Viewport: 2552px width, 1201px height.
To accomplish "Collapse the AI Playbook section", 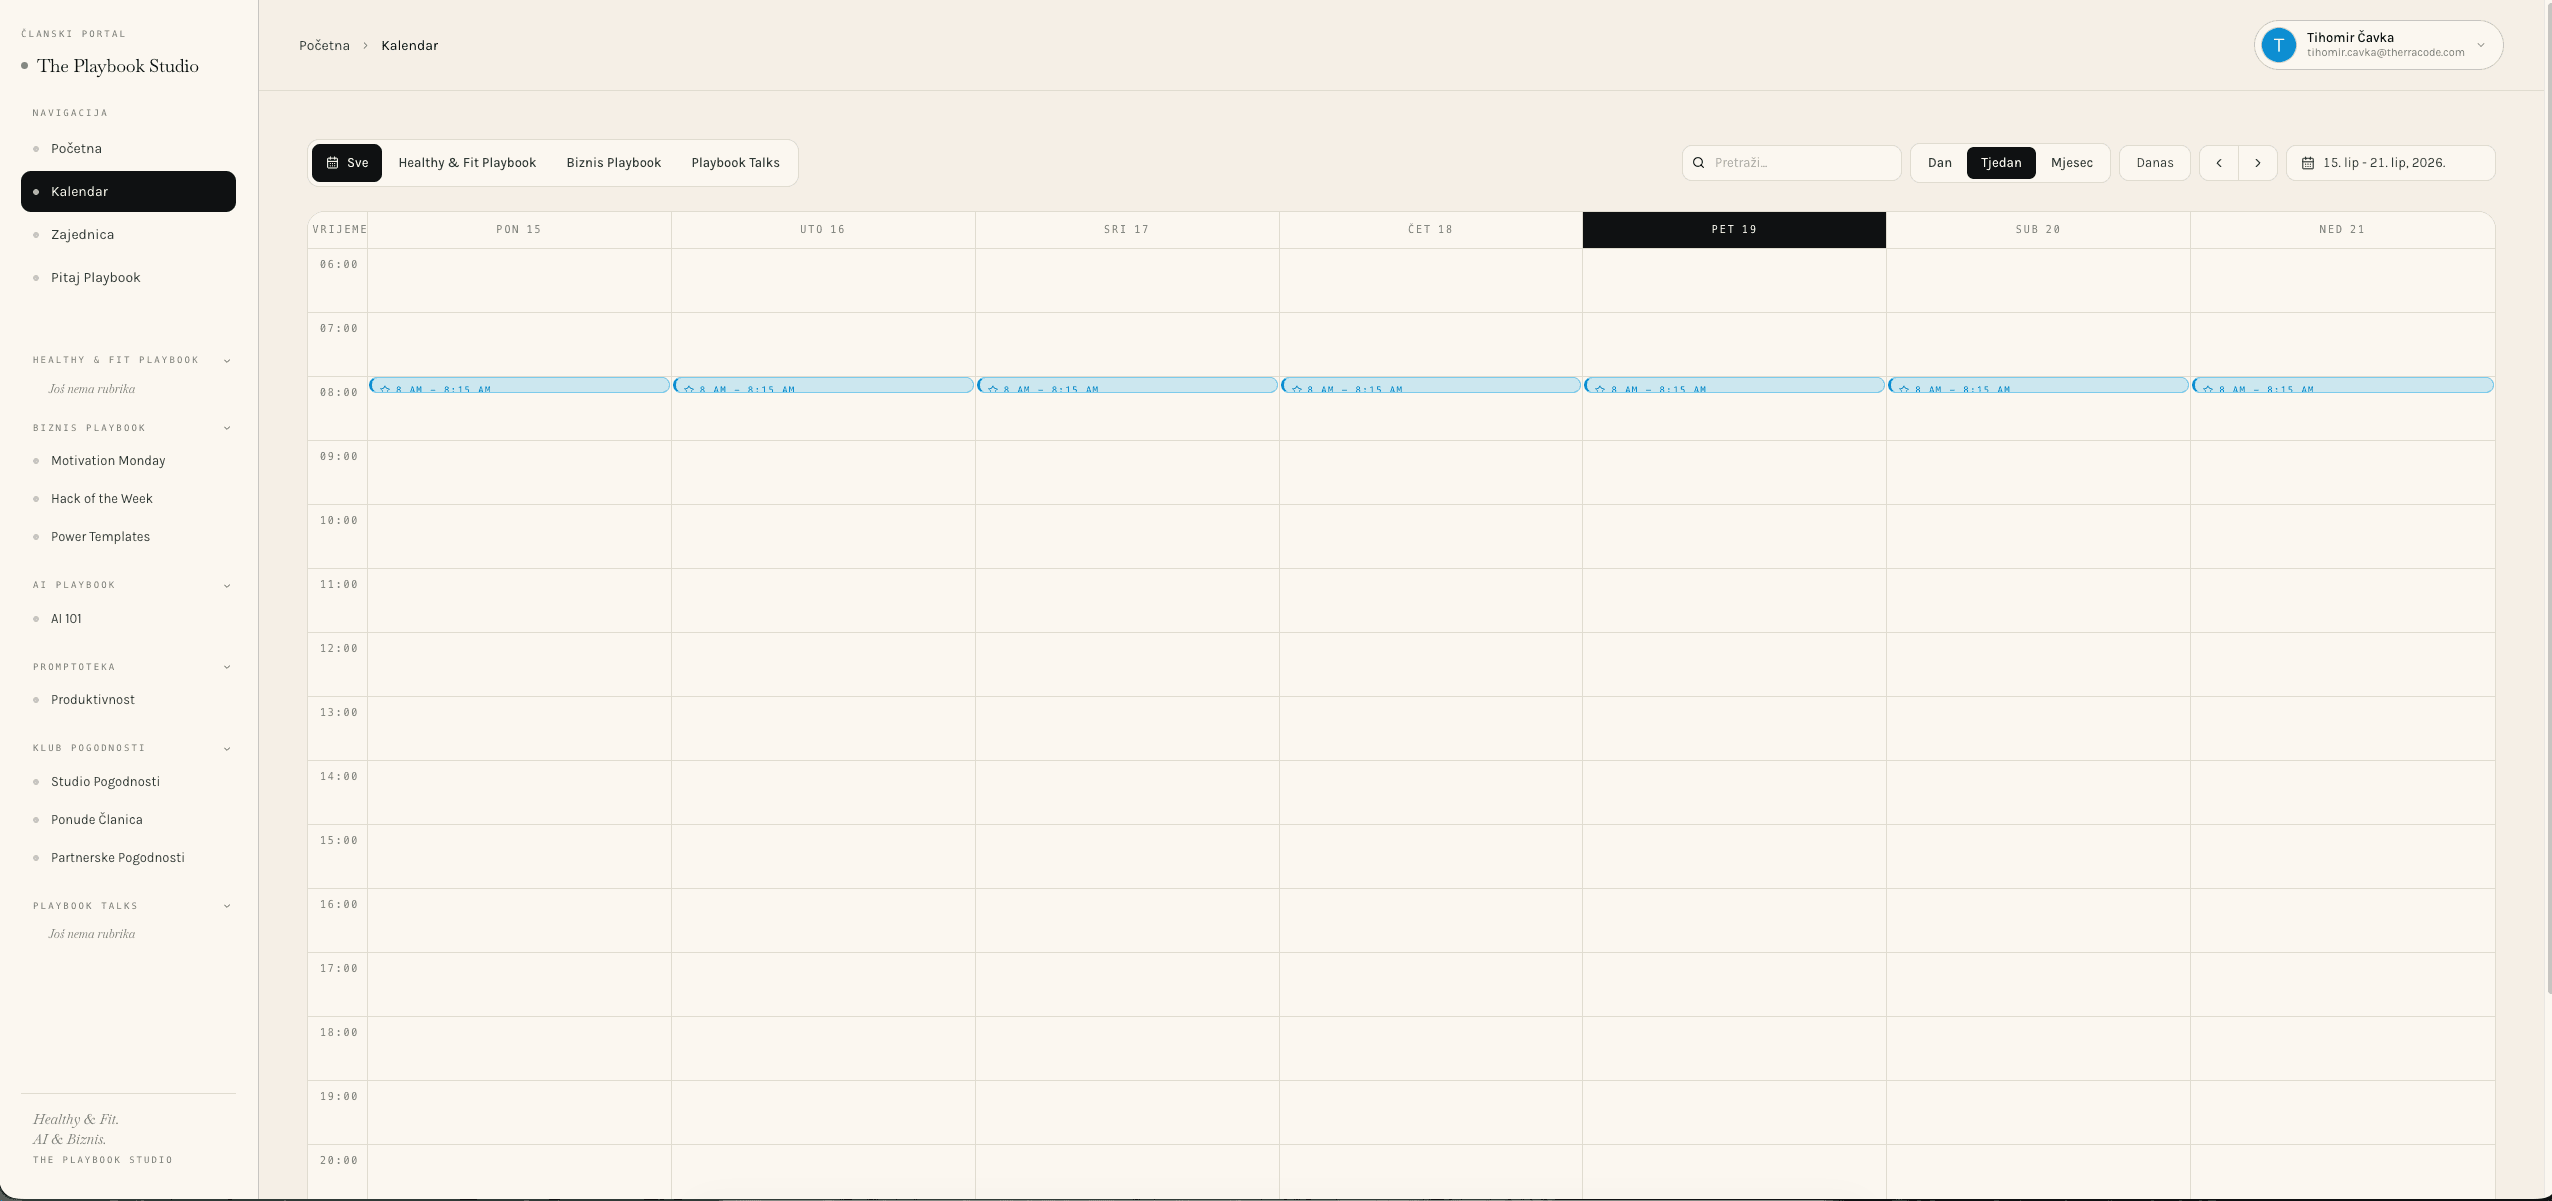I will (227, 585).
